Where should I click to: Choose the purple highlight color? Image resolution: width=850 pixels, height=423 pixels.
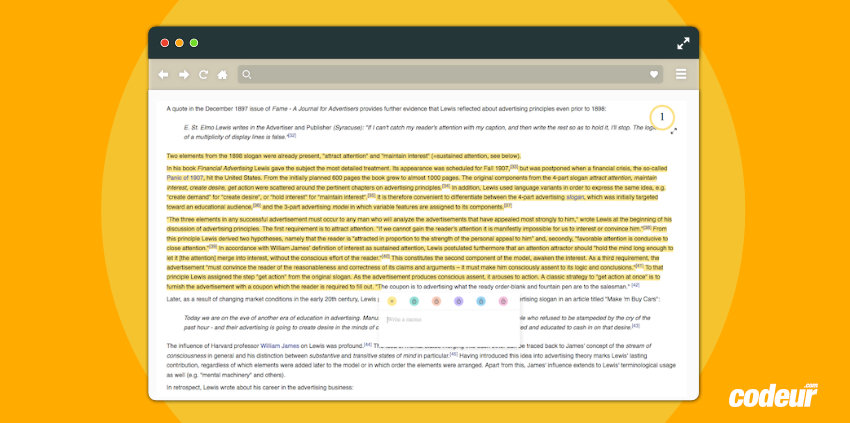[458, 300]
